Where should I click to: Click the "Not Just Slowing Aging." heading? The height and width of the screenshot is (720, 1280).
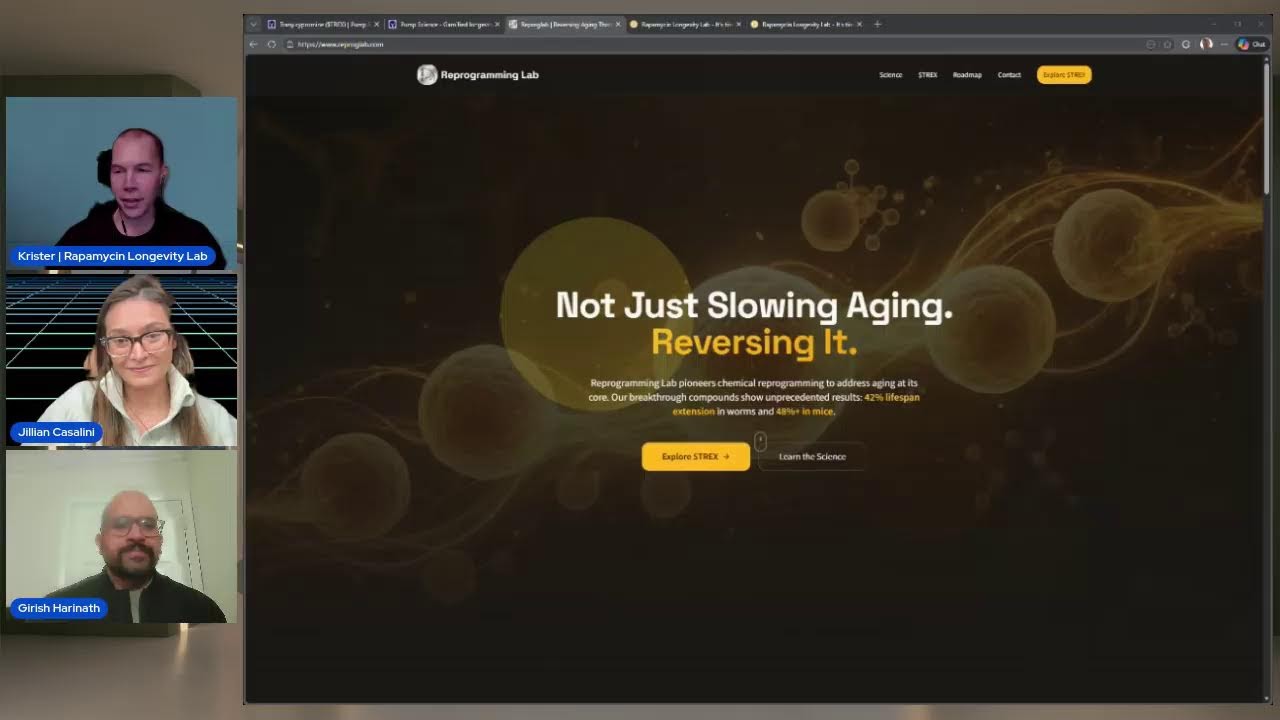point(754,305)
